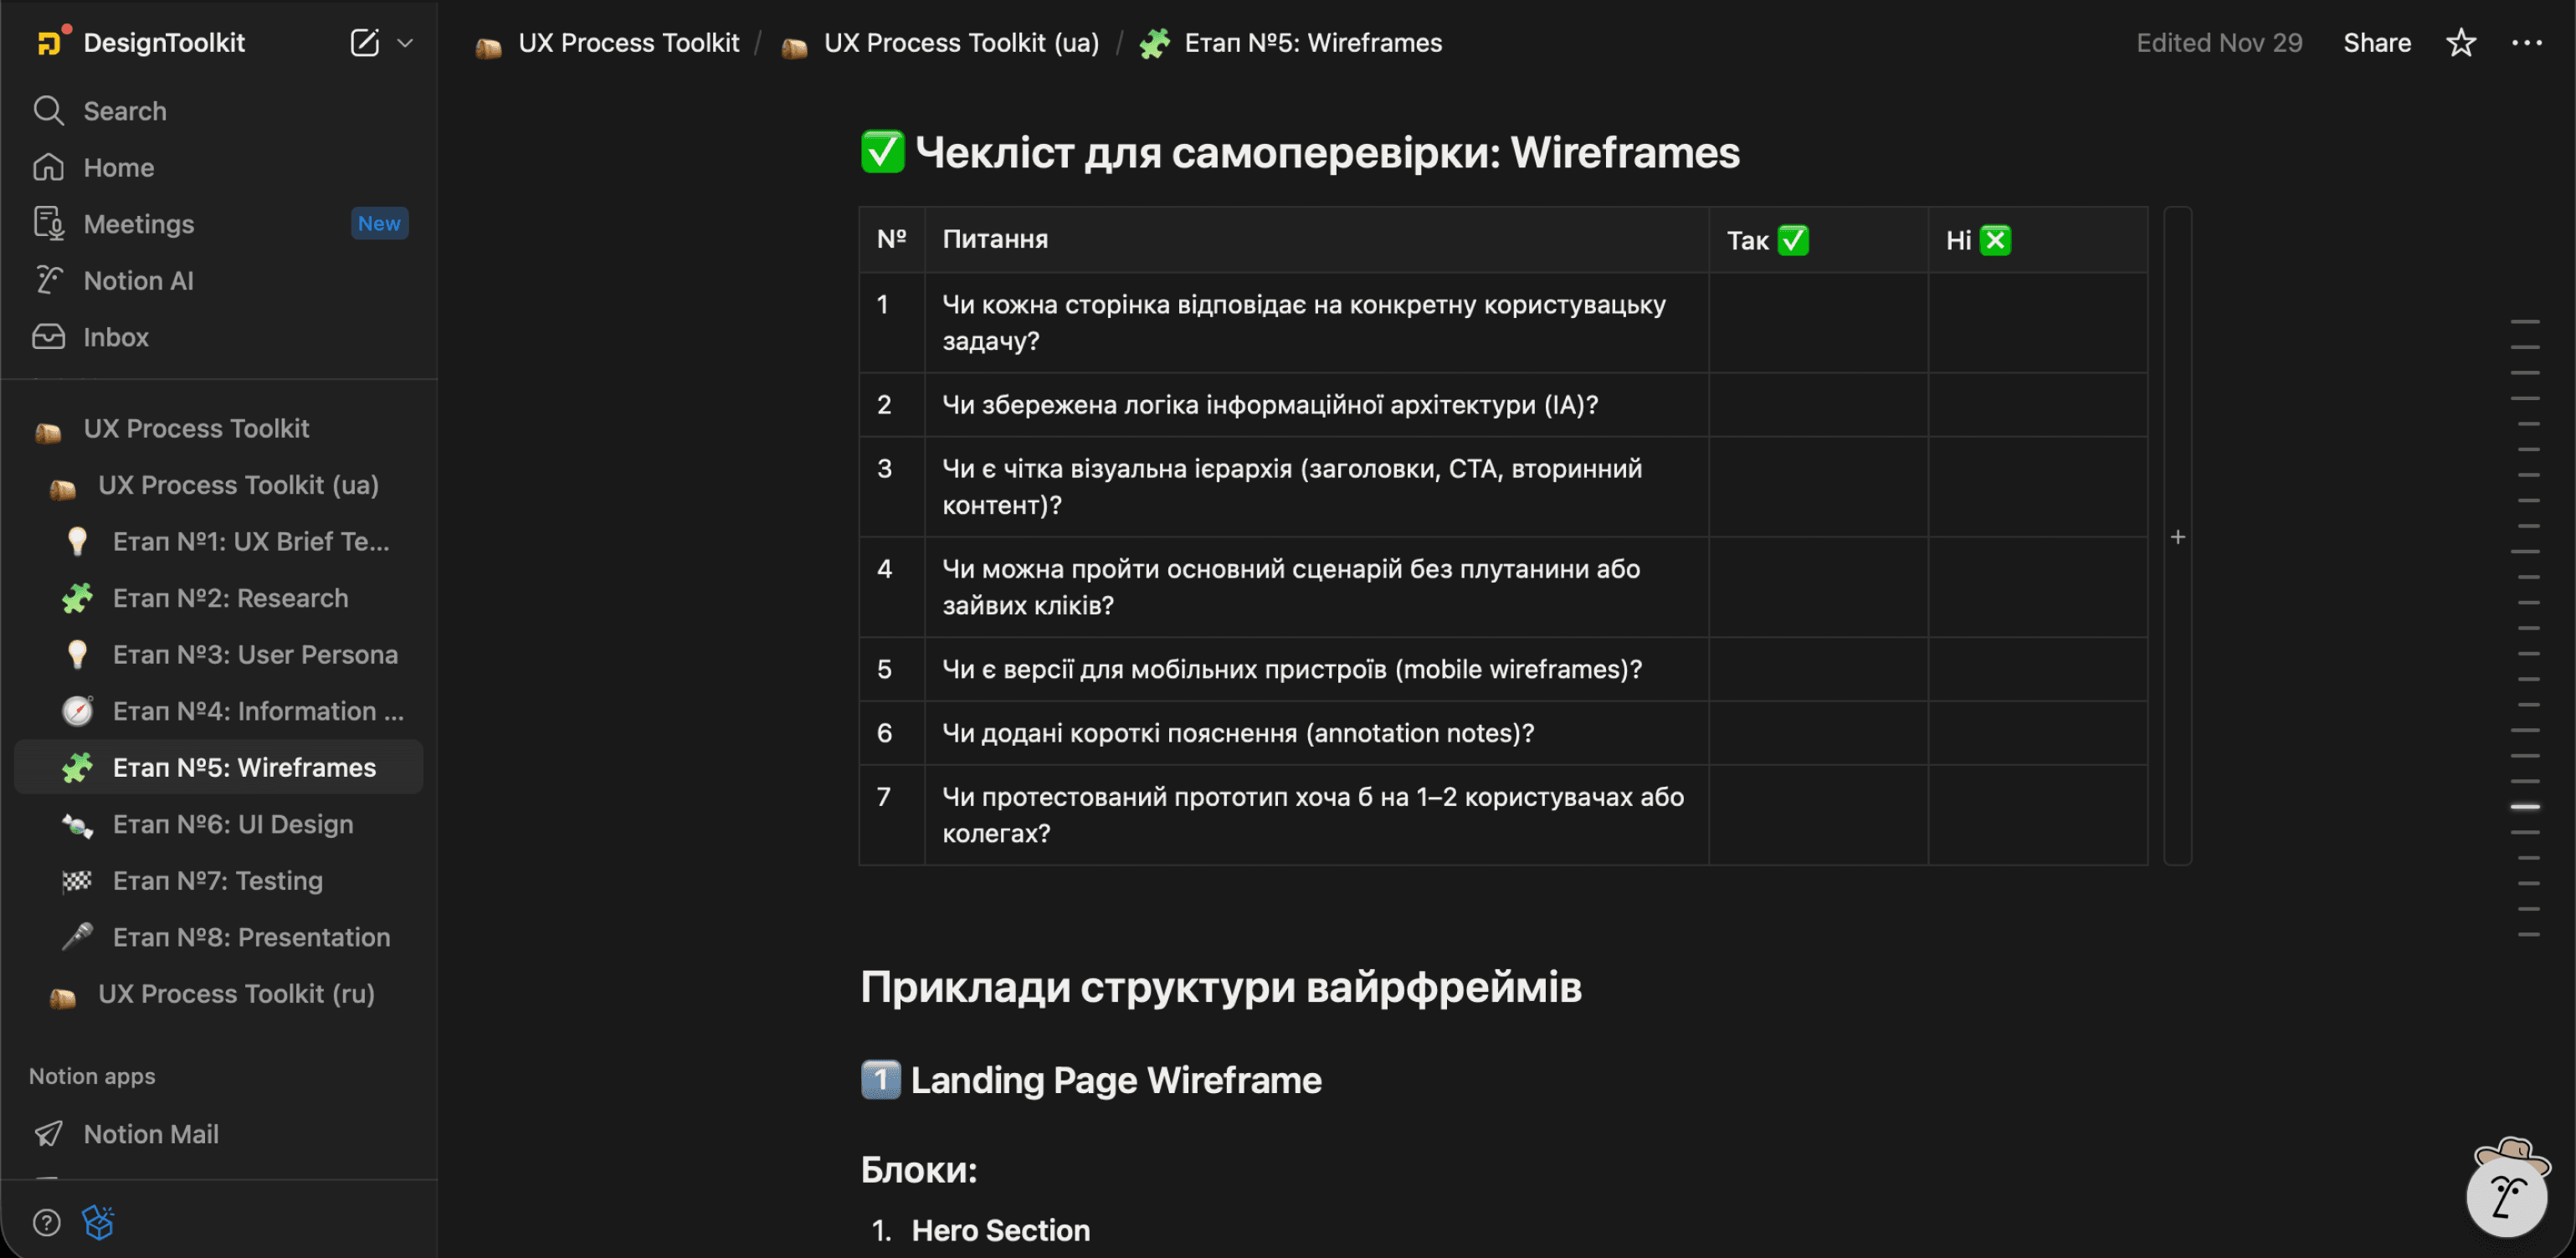
Task: Click the blue templates icon at bottom
Action: click(x=99, y=1222)
